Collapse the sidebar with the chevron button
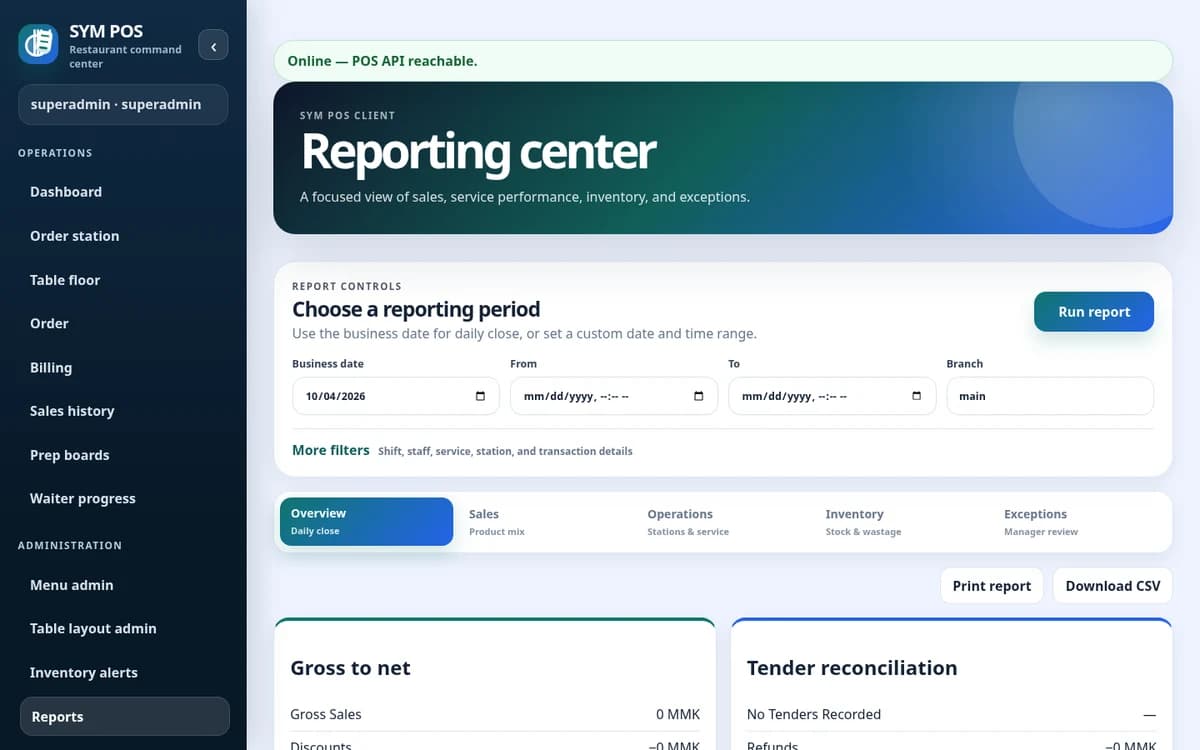The image size is (1200, 750). 213,46
